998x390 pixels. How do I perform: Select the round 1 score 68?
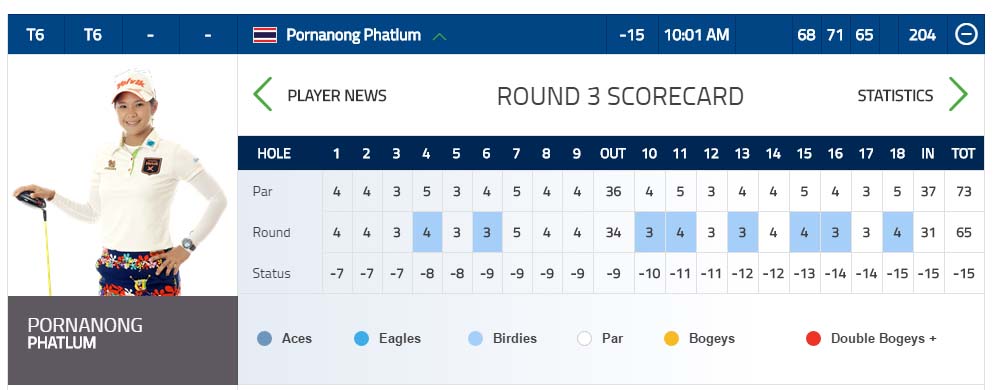pos(806,35)
